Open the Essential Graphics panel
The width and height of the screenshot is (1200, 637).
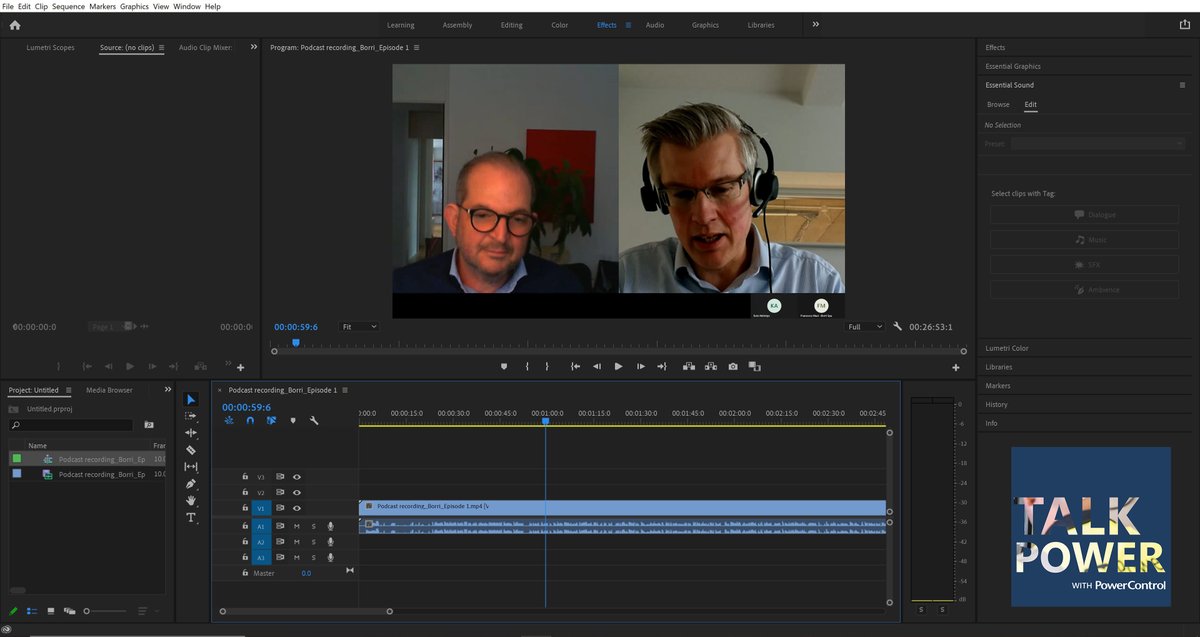tap(1013, 67)
